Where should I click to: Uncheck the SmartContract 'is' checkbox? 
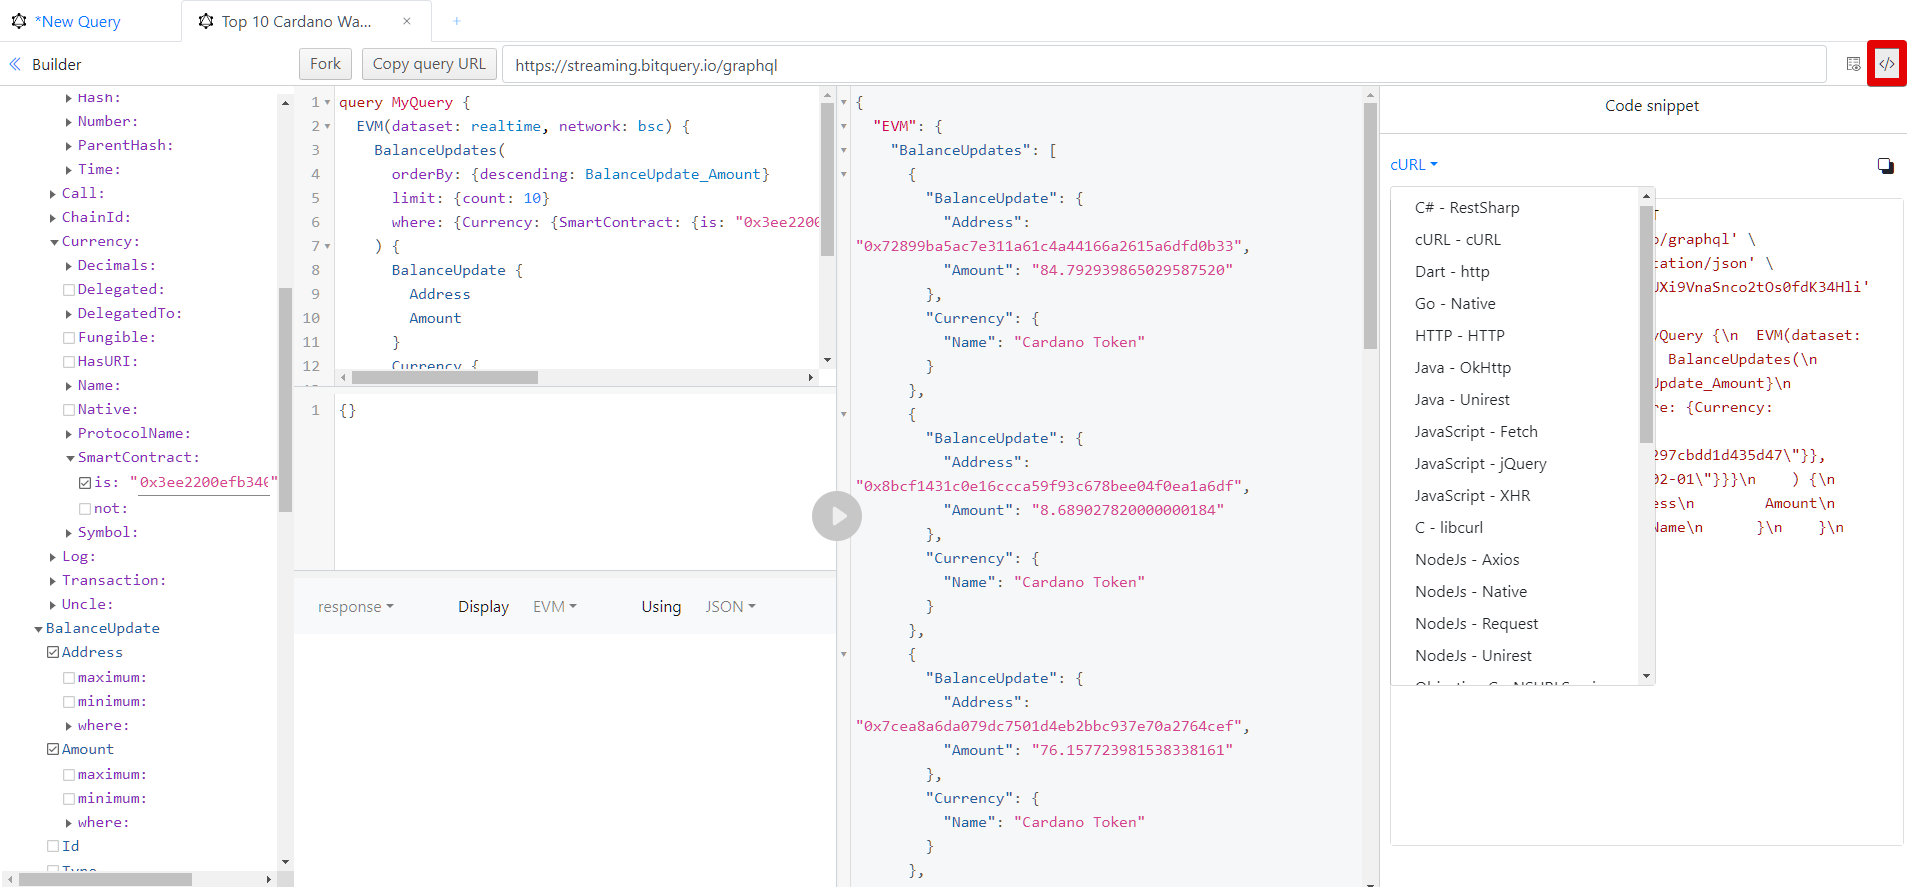85,483
